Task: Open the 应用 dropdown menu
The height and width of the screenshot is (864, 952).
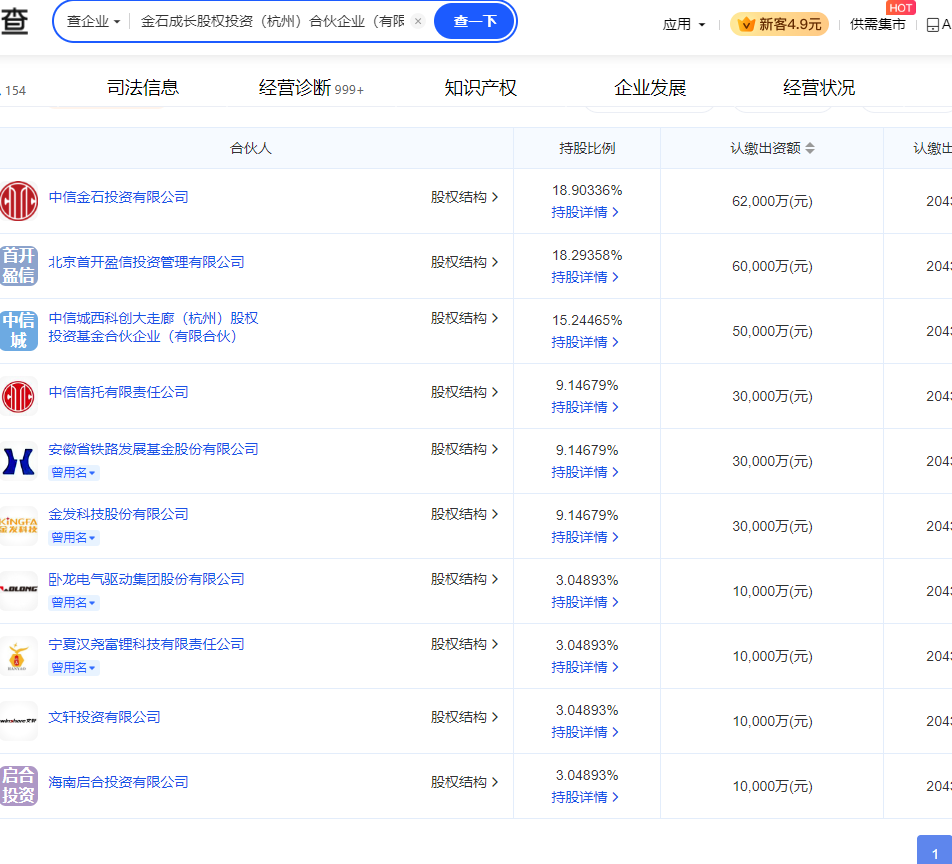Action: pyautogui.click(x=684, y=24)
